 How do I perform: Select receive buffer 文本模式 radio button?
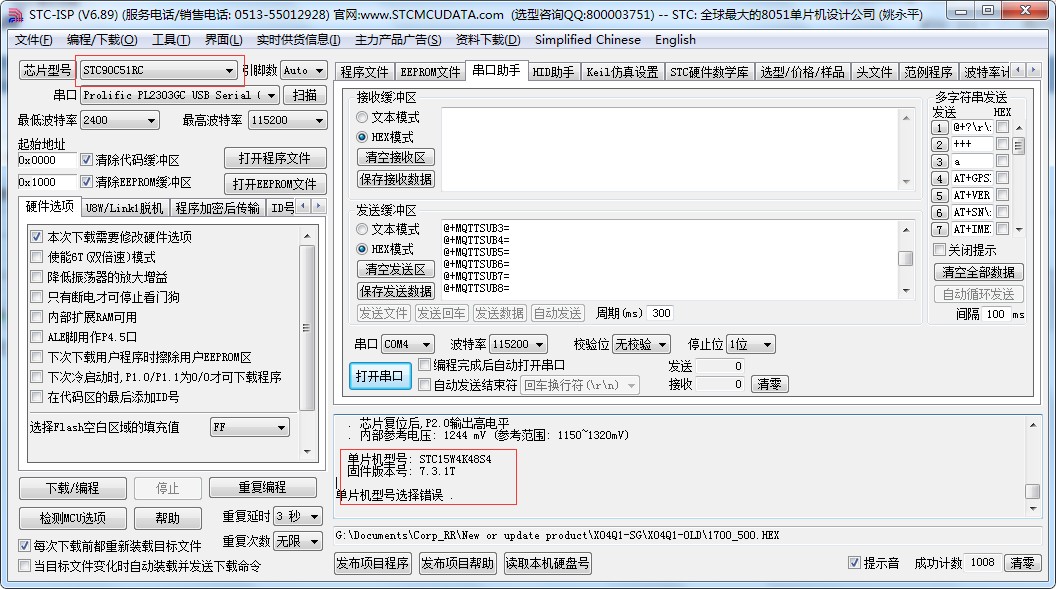pyautogui.click(x=362, y=117)
